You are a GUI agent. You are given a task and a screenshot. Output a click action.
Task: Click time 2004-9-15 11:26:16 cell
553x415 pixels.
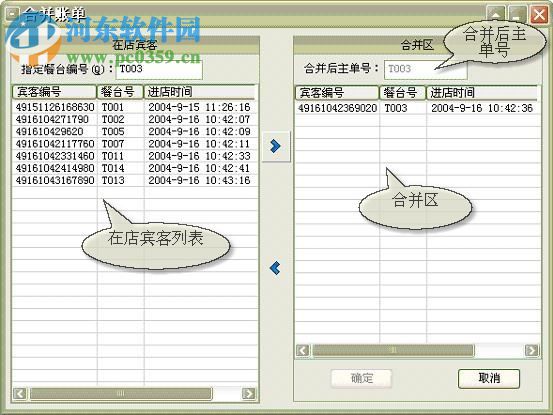[x=199, y=107]
